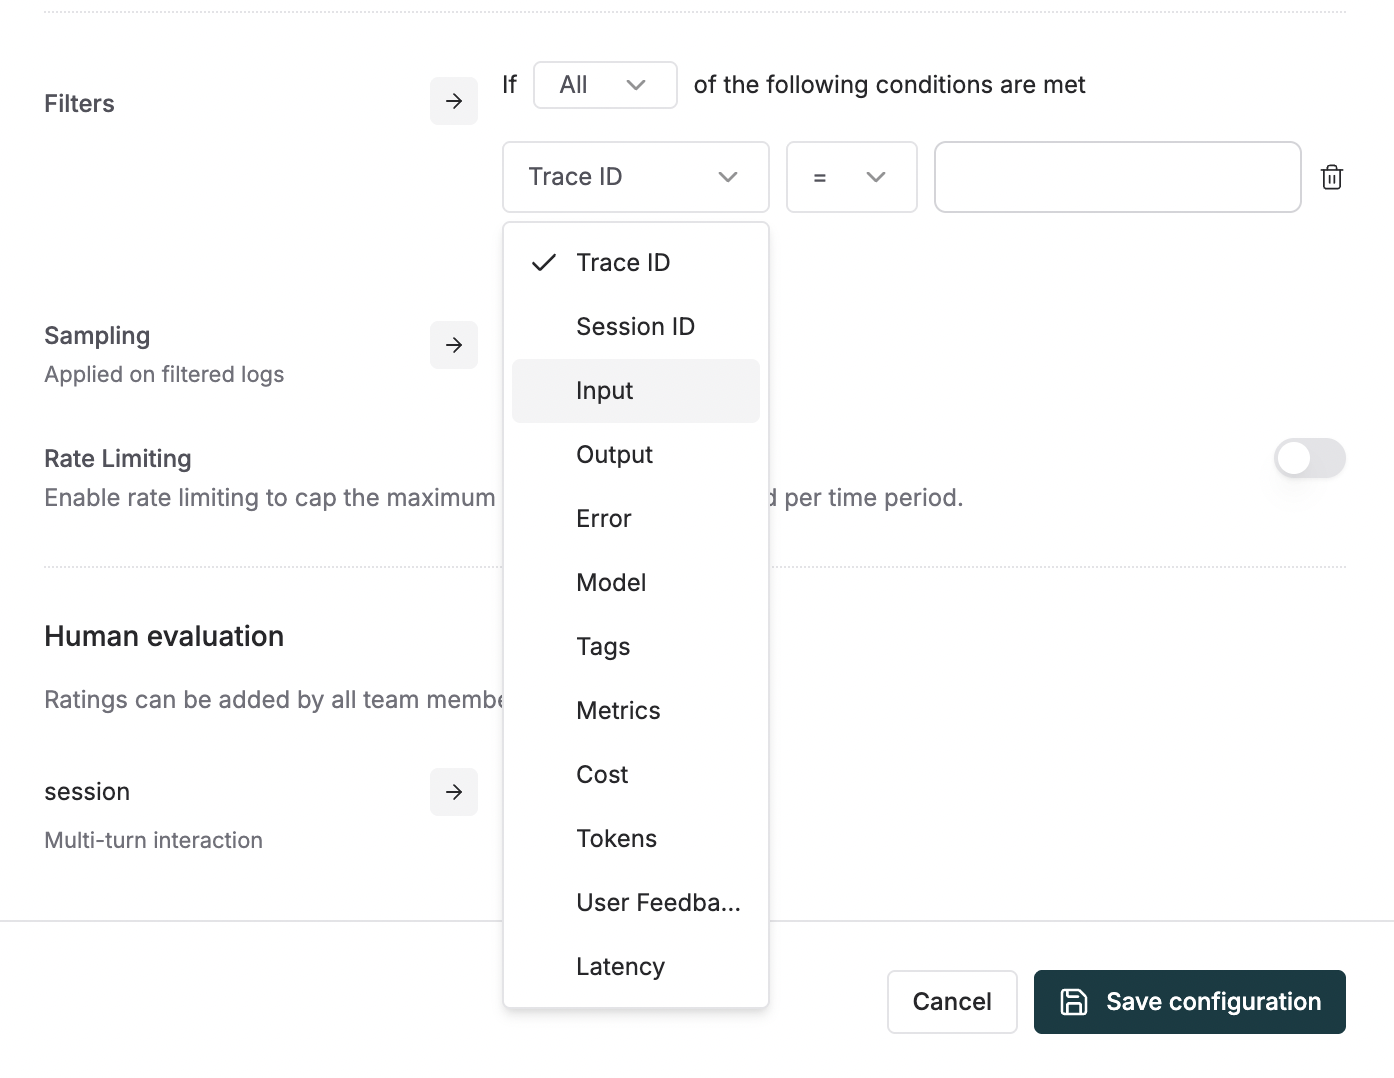Enable the Rate Limiting toggle

click(1310, 458)
